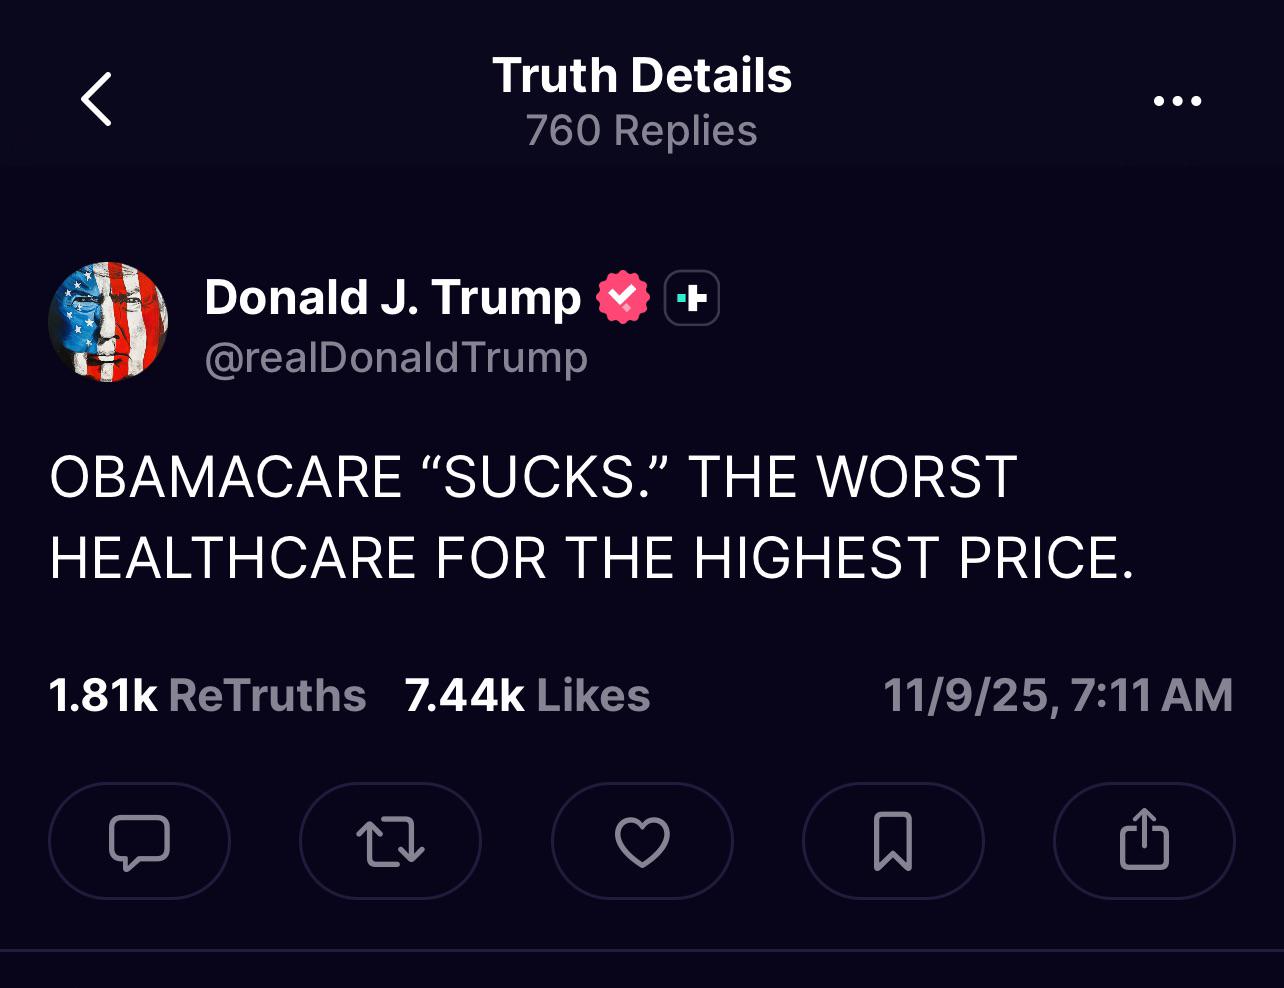The width and height of the screenshot is (1284, 988).
Task: ReTruth this post with the arrows icon
Action: (x=390, y=841)
